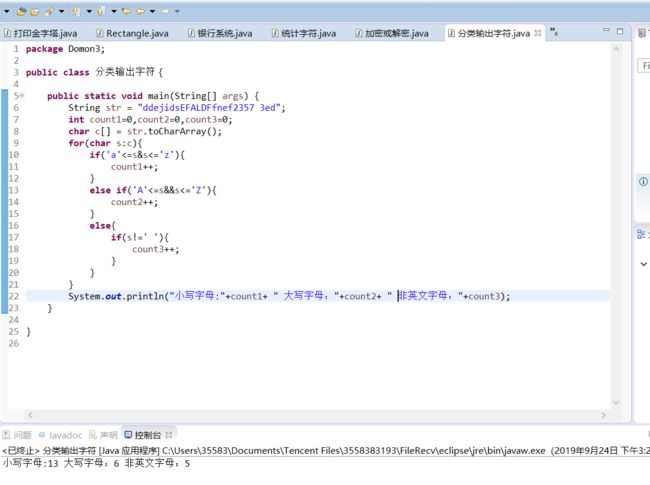This screenshot has height=485, width=650.
Task: Click 'count1++;' on line 11
Action: pyautogui.click(x=134, y=167)
